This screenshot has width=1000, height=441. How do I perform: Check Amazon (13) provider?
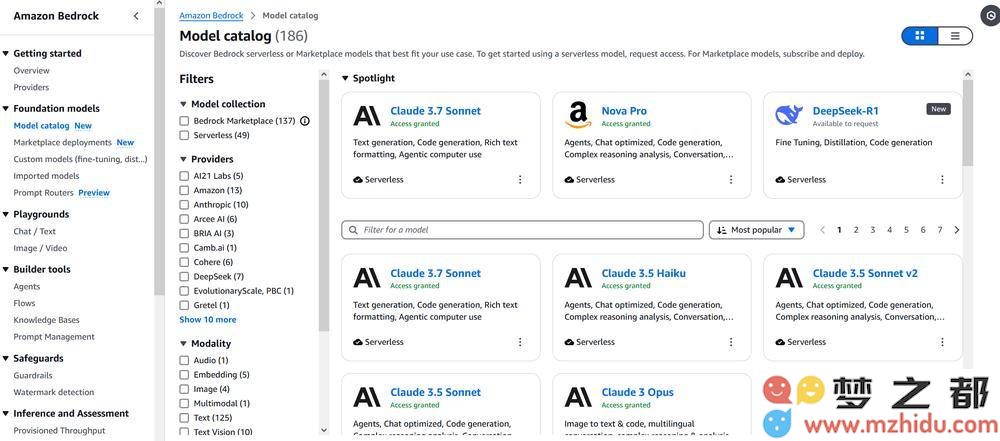pos(184,190)
